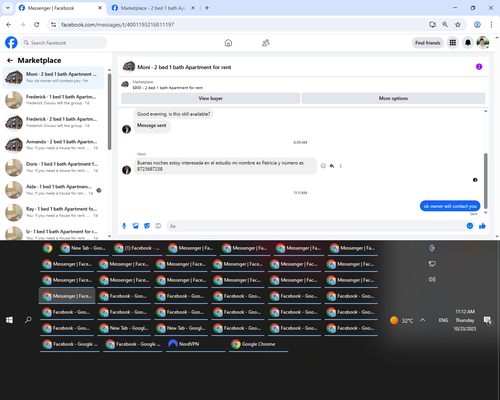Screen dimensions: 500x400
Task: Click the voice clip microphone icon
Action: [x=124, y=226]
